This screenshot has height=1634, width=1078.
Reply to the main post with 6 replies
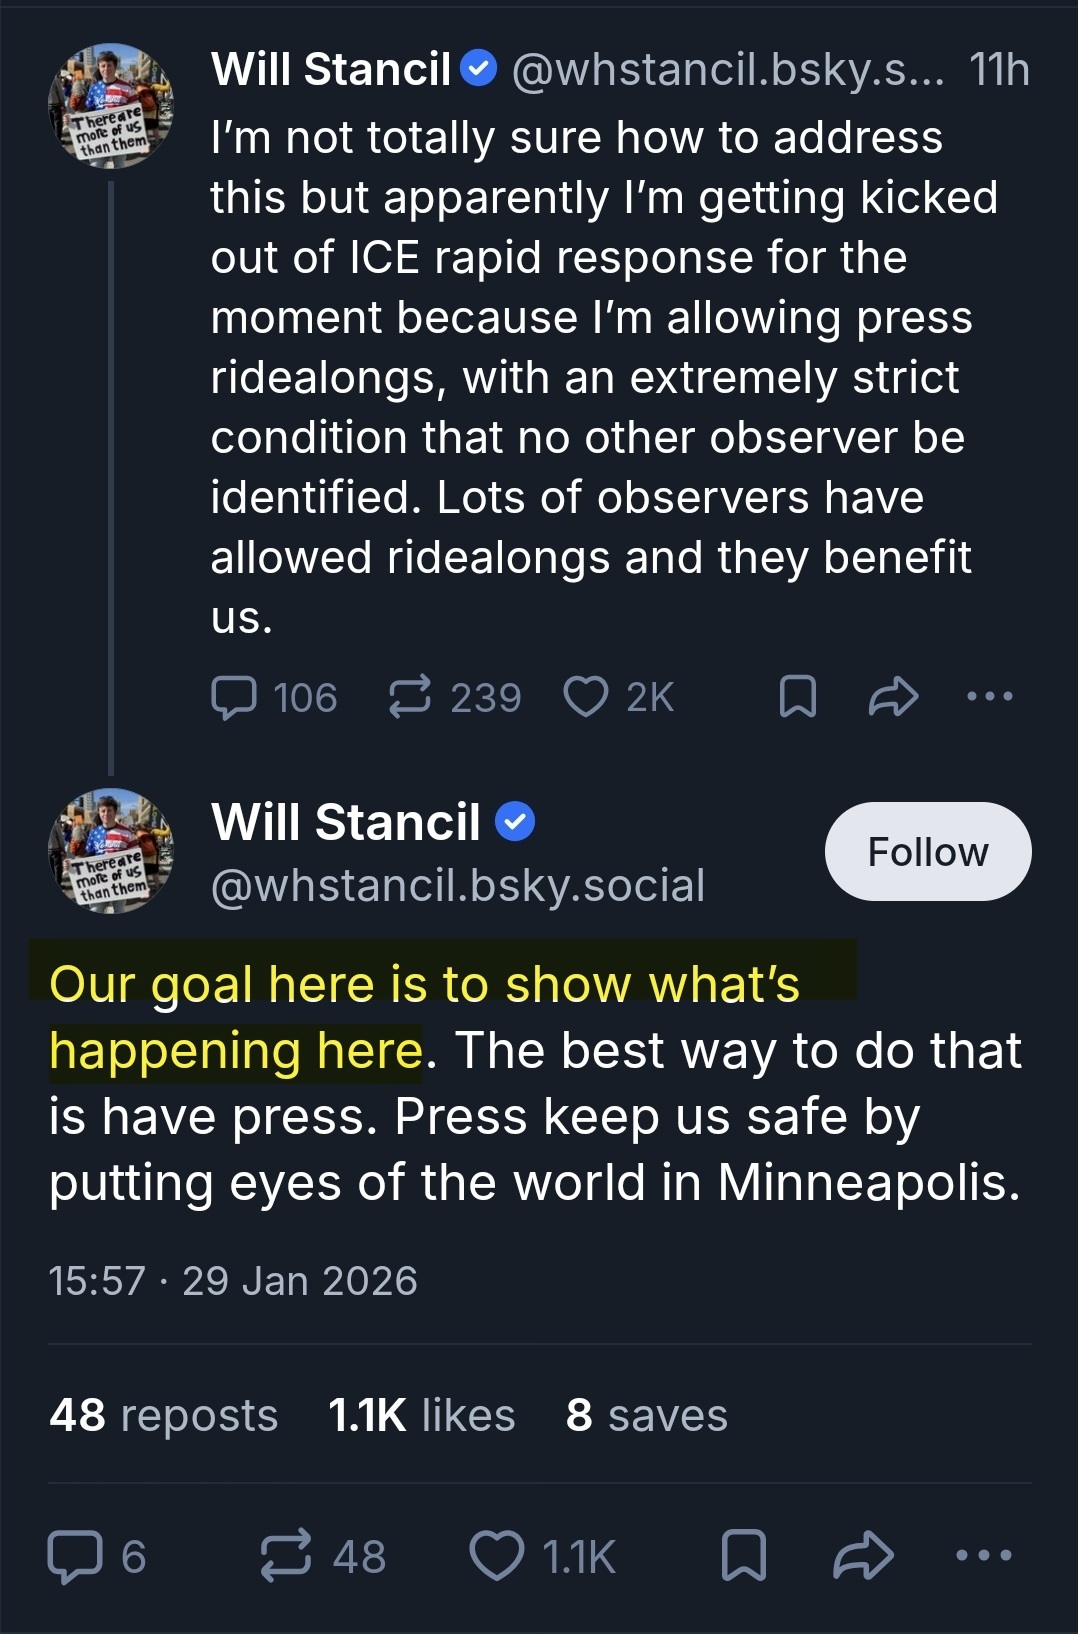click(x=75, y=1556)
